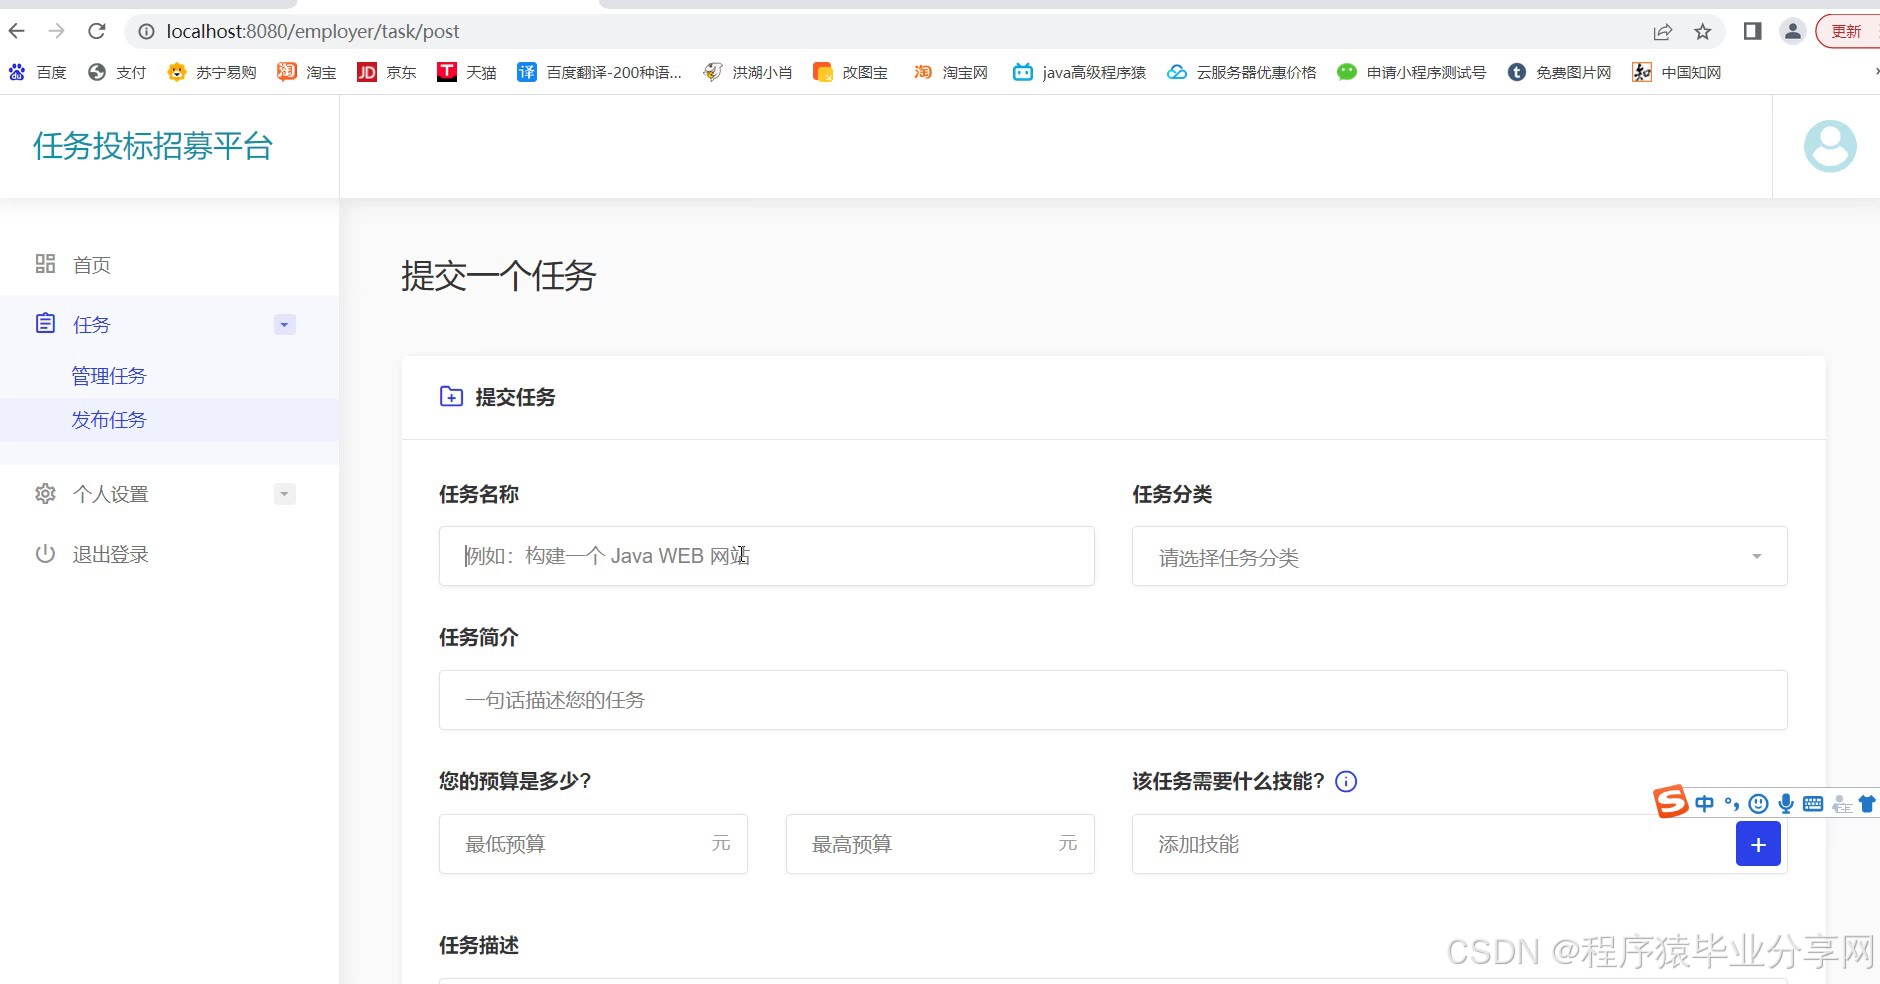Click the blue plus add-skill button
The height and width of the screenshot is (984, 1880).
pos(1758,844)
